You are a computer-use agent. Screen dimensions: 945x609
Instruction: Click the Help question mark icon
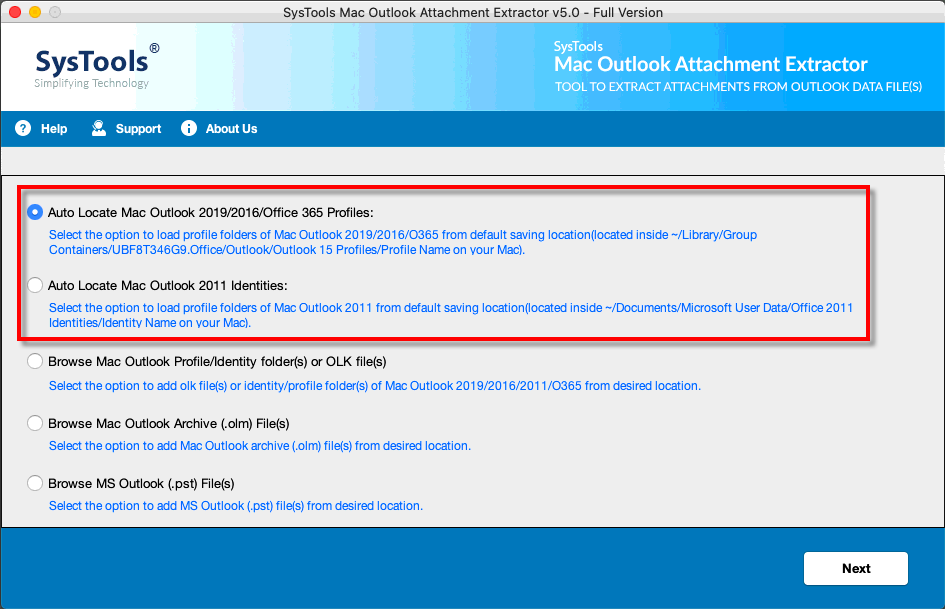click(23, 128)
